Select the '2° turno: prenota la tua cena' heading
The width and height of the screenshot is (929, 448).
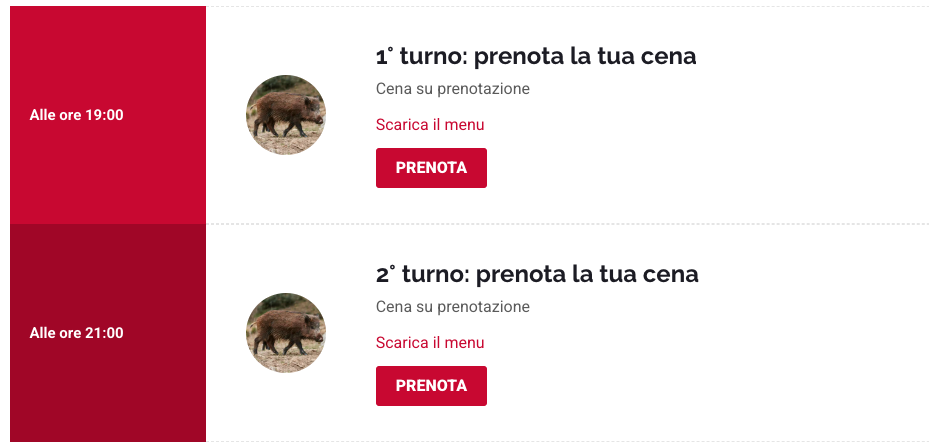537,274
